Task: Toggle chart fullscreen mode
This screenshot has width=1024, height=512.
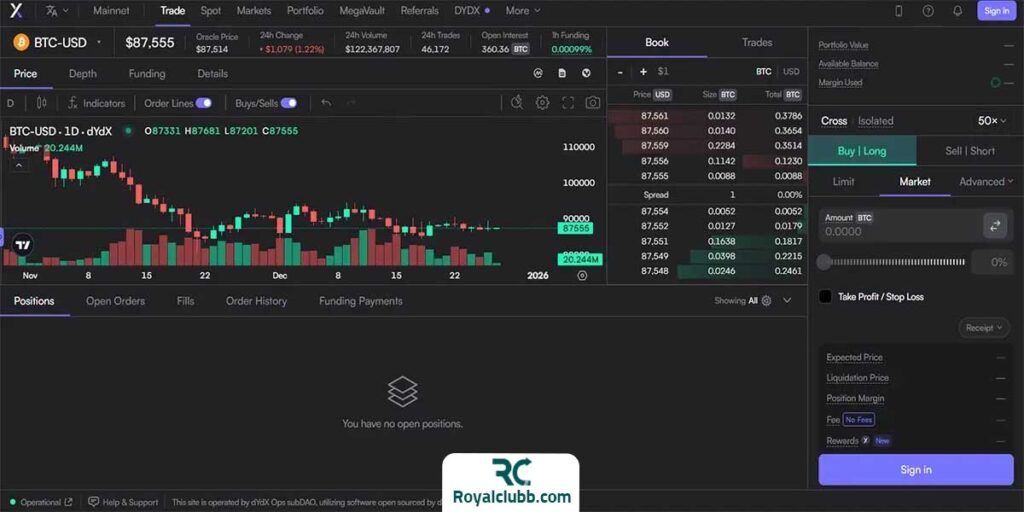Action: (568, 103)
